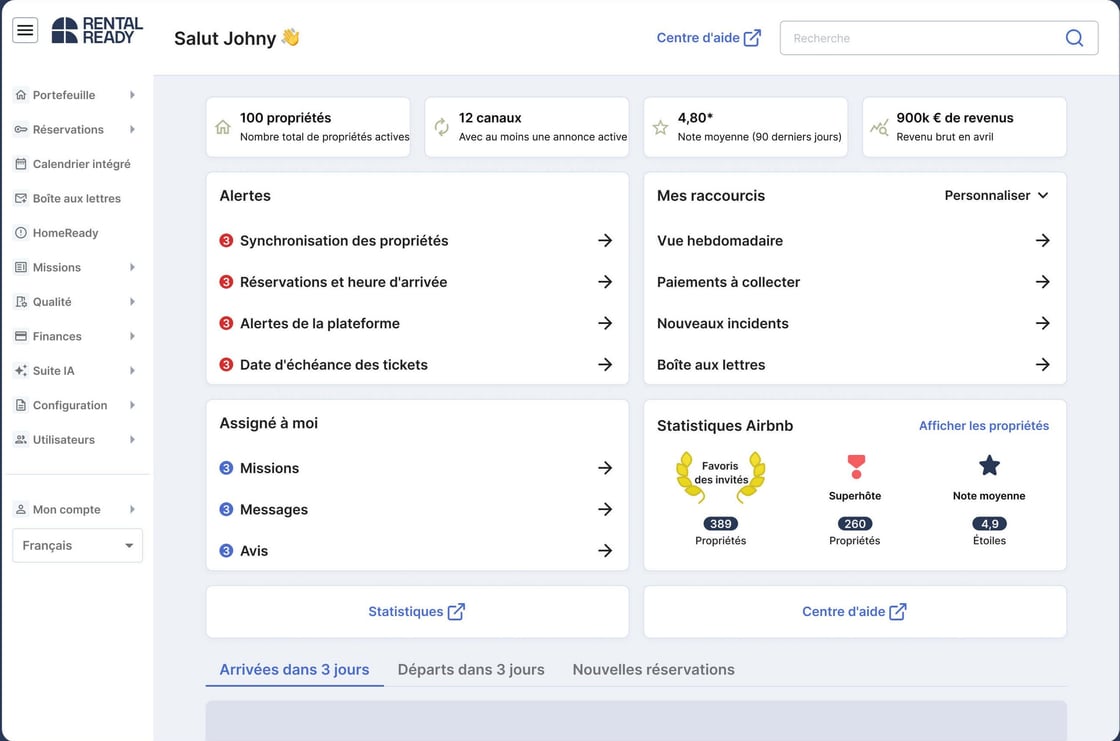1120x741 pixels.
Task: Click the 389 Propriétés badge
Action: coord(720,524)
